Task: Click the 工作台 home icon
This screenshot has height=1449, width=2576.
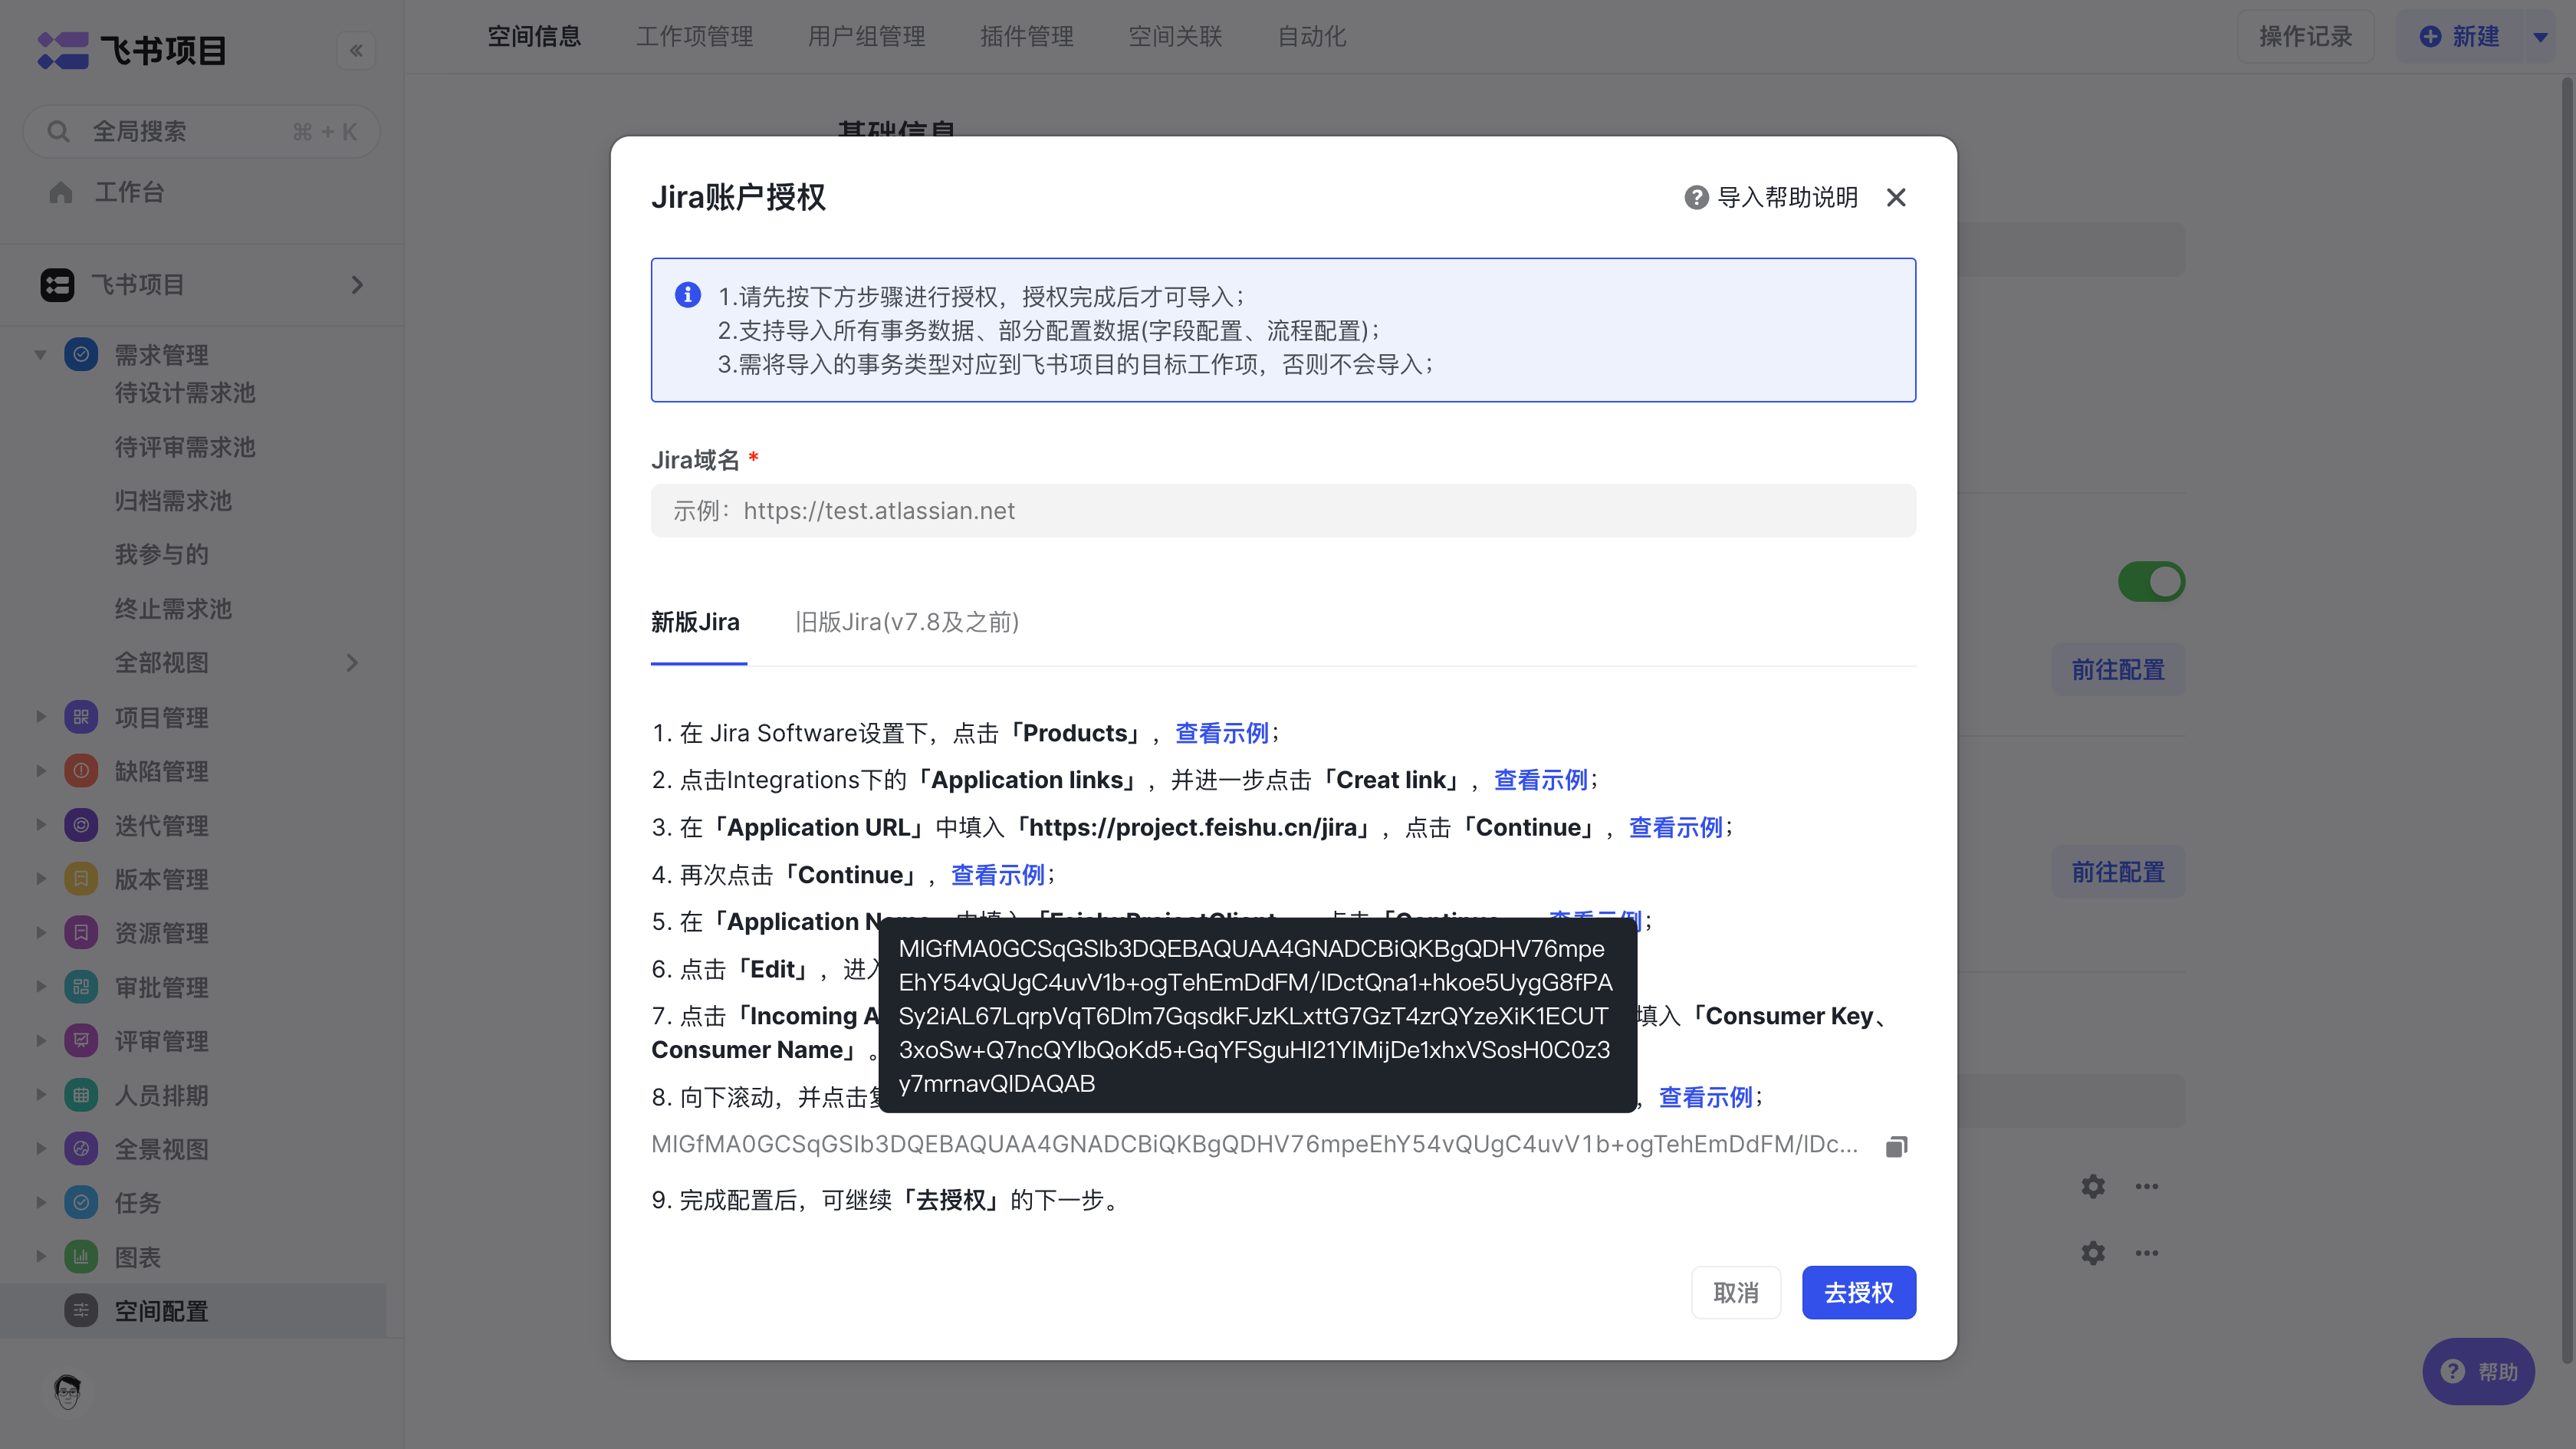Action: 61,192
